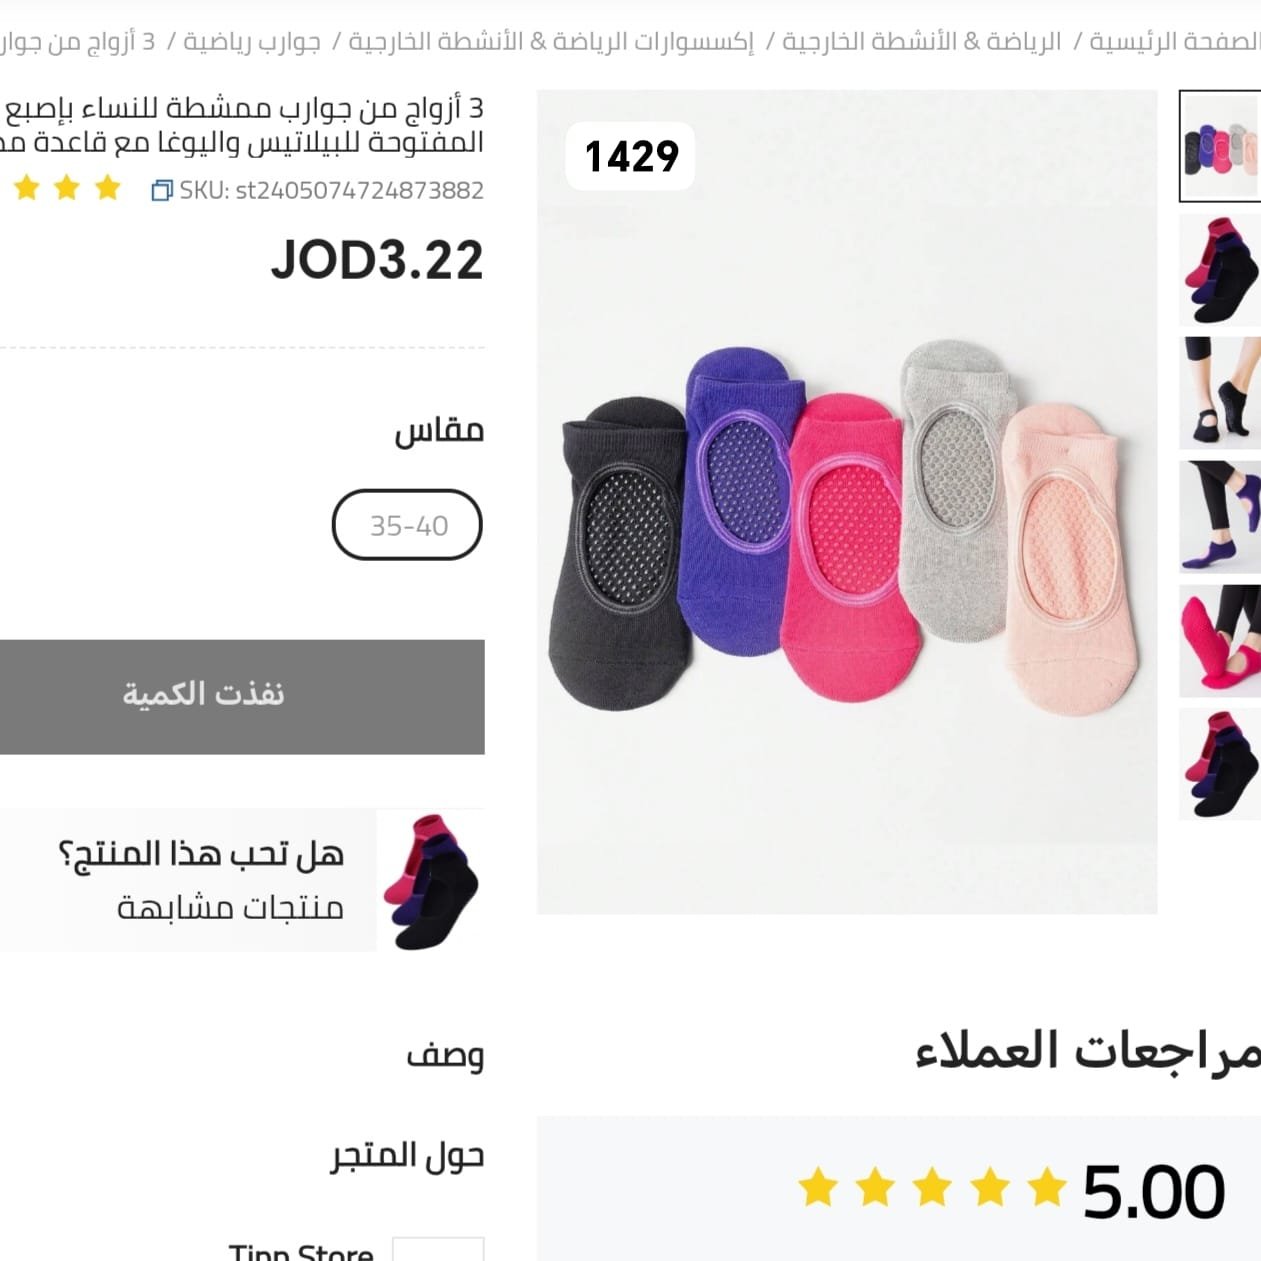
Task: Expand the وصف description section
Action: (445, 1055)
